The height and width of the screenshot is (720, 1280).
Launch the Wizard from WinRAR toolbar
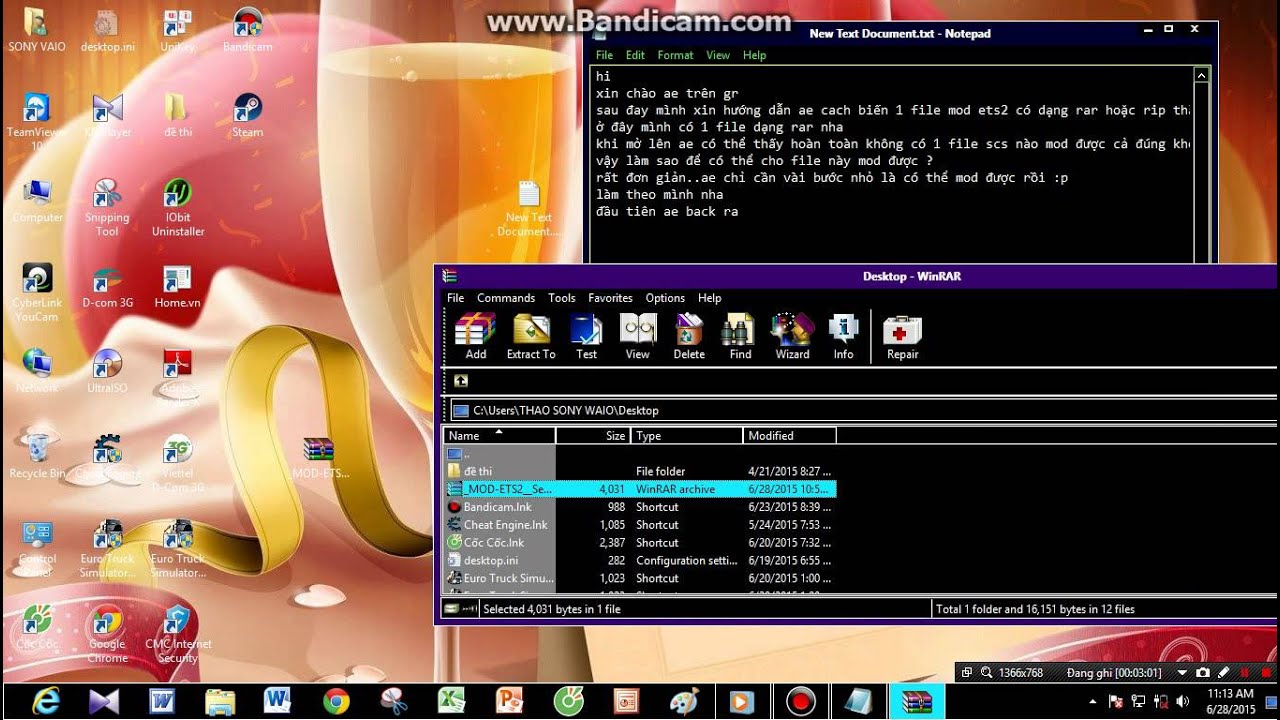792,336
